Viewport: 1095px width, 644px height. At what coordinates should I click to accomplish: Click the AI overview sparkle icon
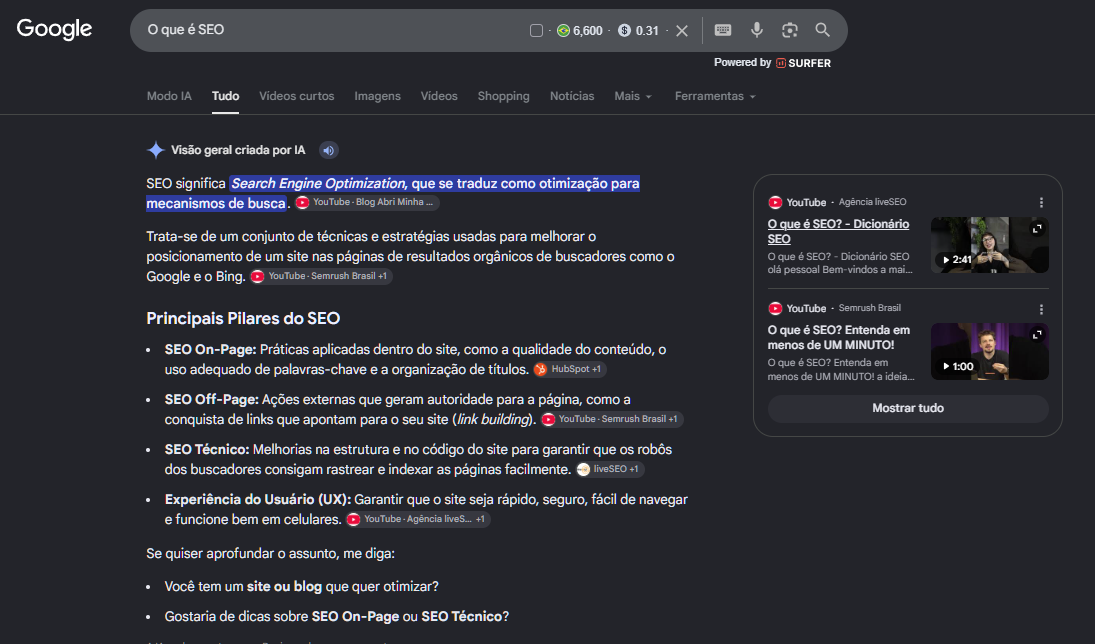tap(156, 150)
